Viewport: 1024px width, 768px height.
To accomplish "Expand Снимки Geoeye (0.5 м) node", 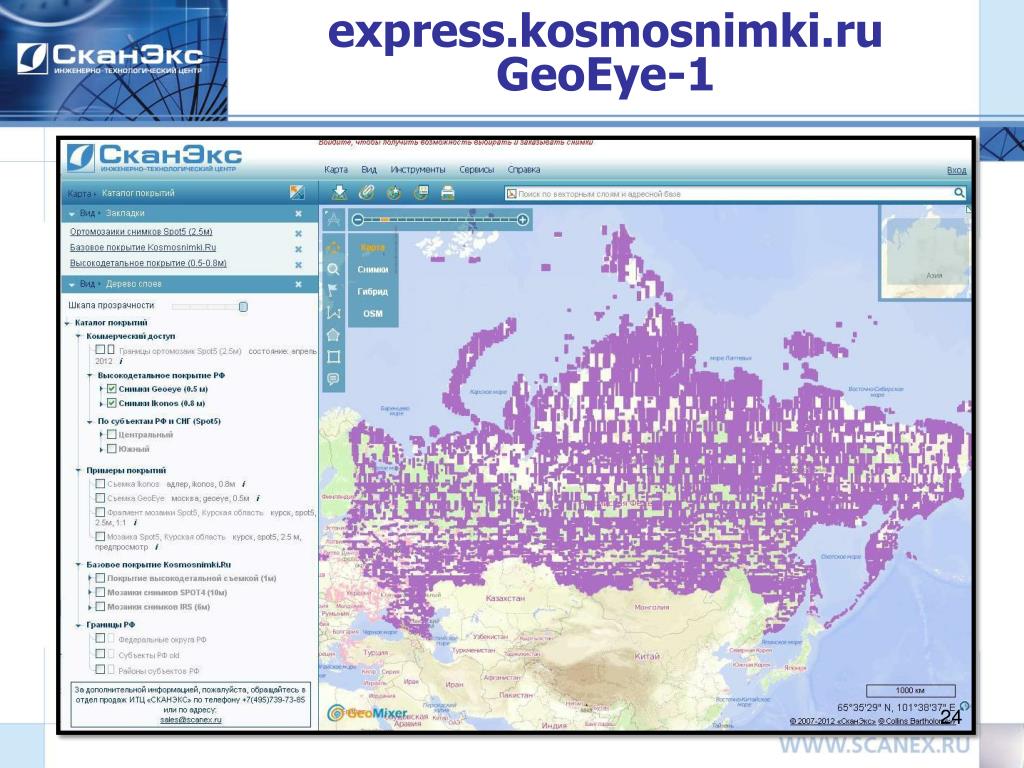I will (101, 389).
